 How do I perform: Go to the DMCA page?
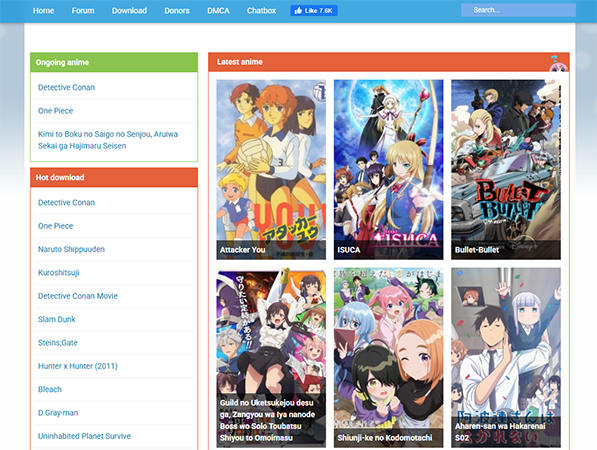[219, 11]
